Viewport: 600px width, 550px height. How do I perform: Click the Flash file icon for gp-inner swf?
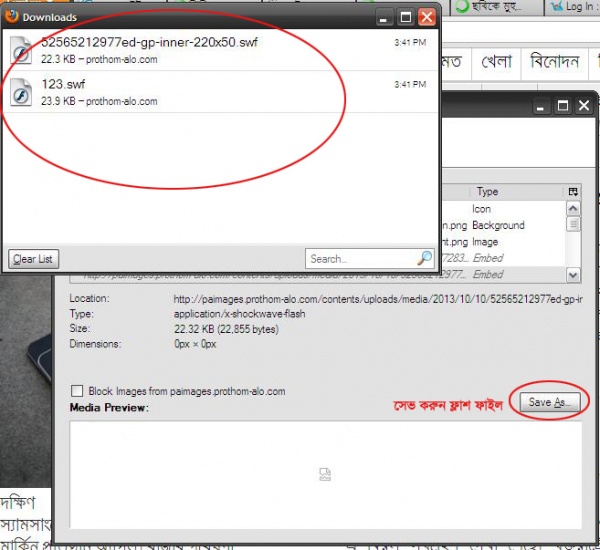21,50
